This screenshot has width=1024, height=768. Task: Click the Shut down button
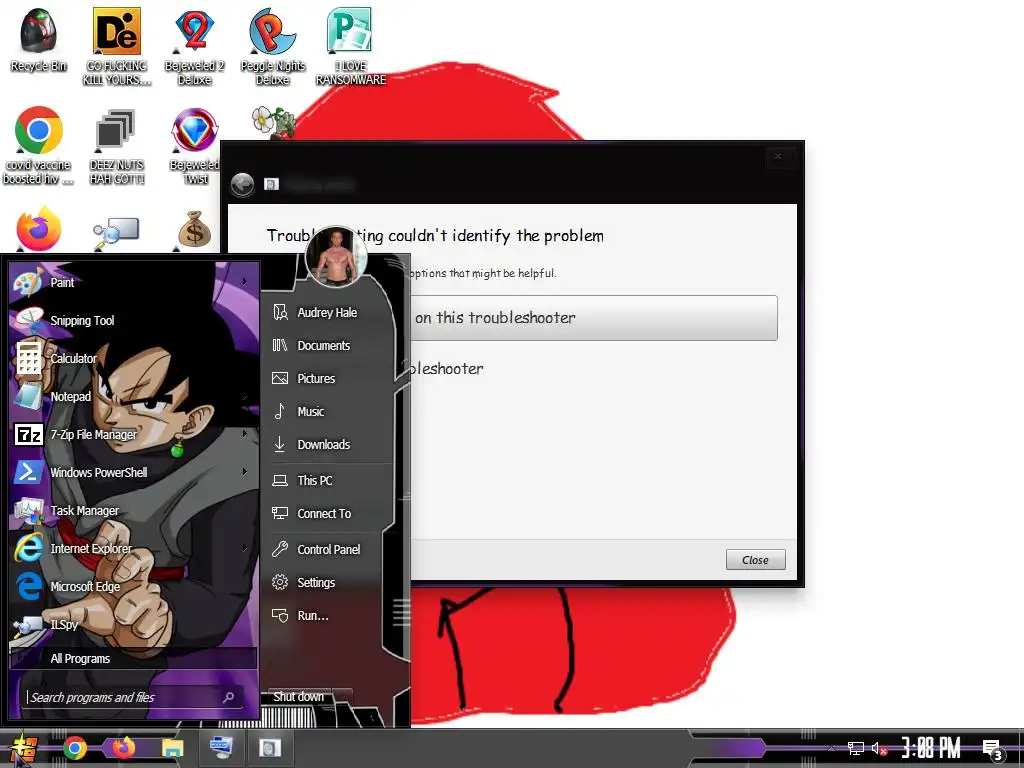click(x=298, y=697)
